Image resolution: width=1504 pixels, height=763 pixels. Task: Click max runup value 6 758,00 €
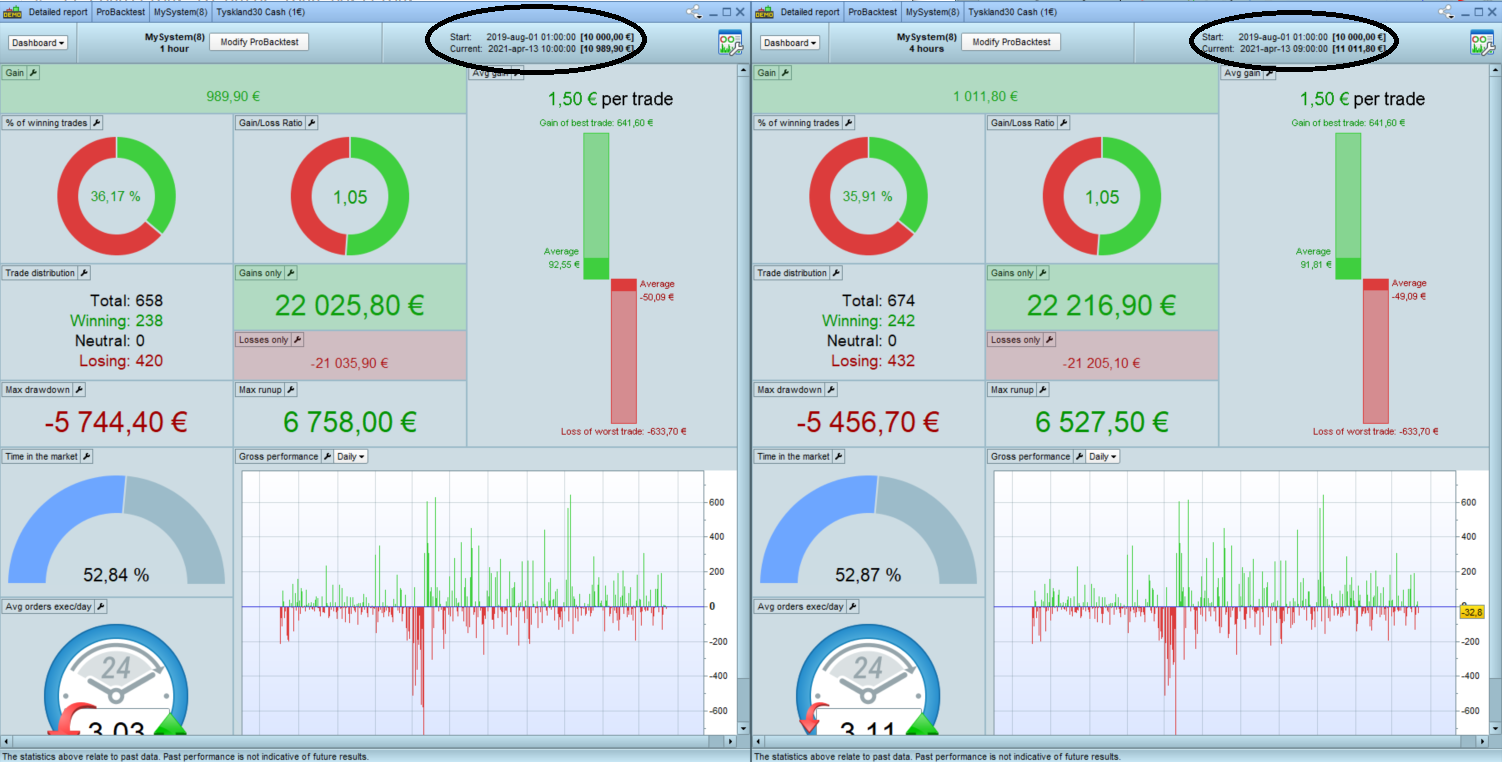351,423
